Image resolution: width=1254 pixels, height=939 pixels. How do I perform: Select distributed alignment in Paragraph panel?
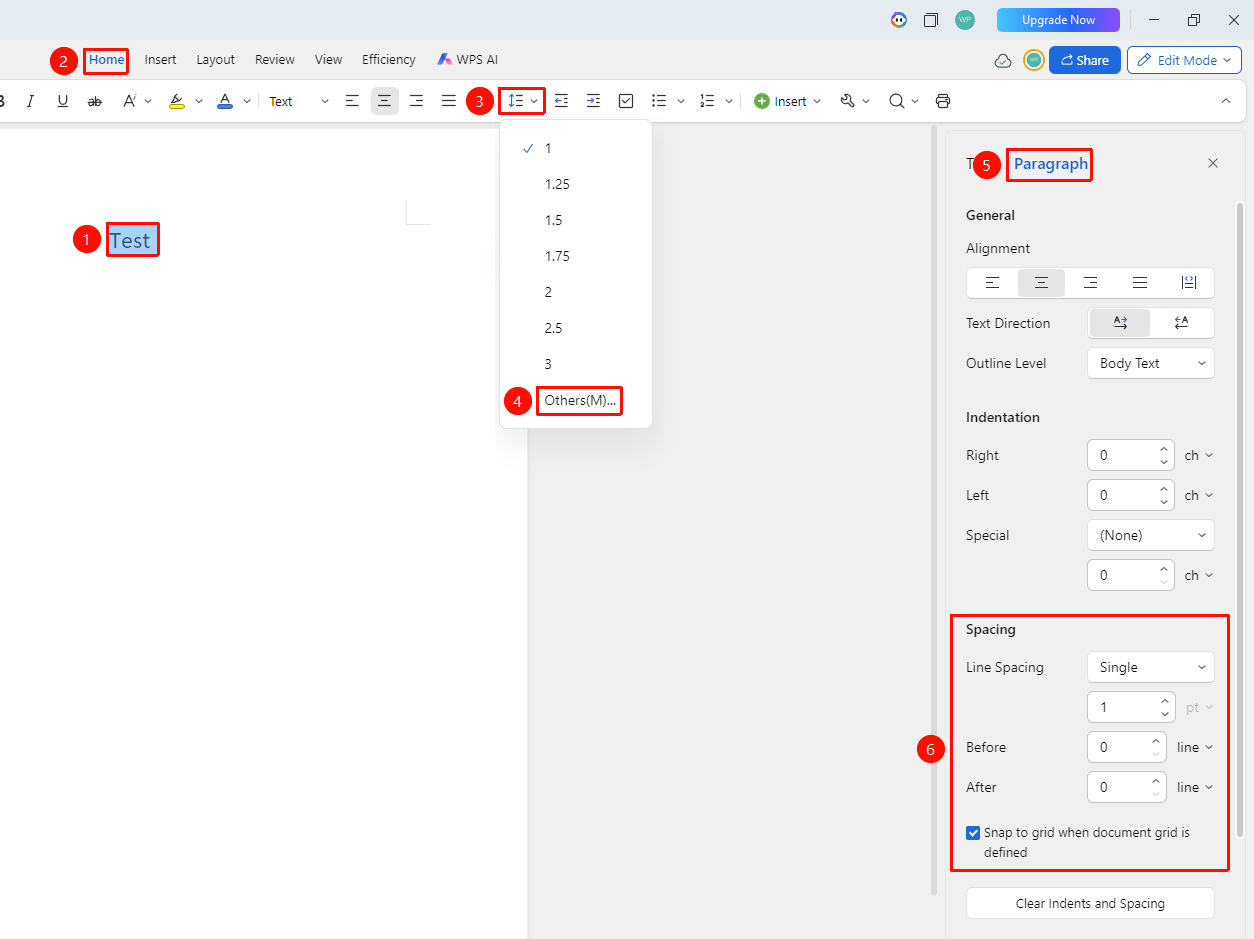point(1189,283)
